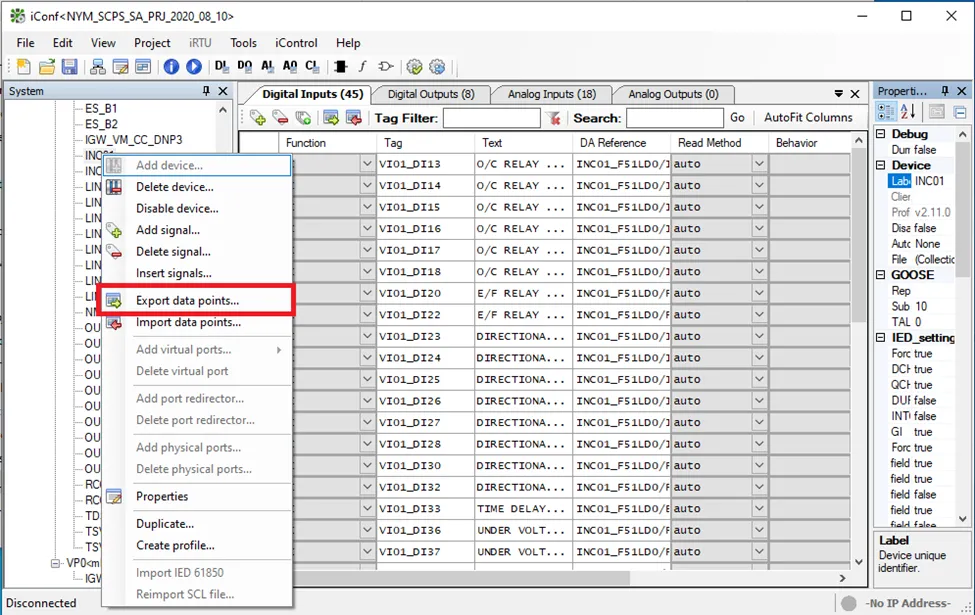Click the Go search button
The height and width of the screenshot is (615, 975).
(737, 118)
